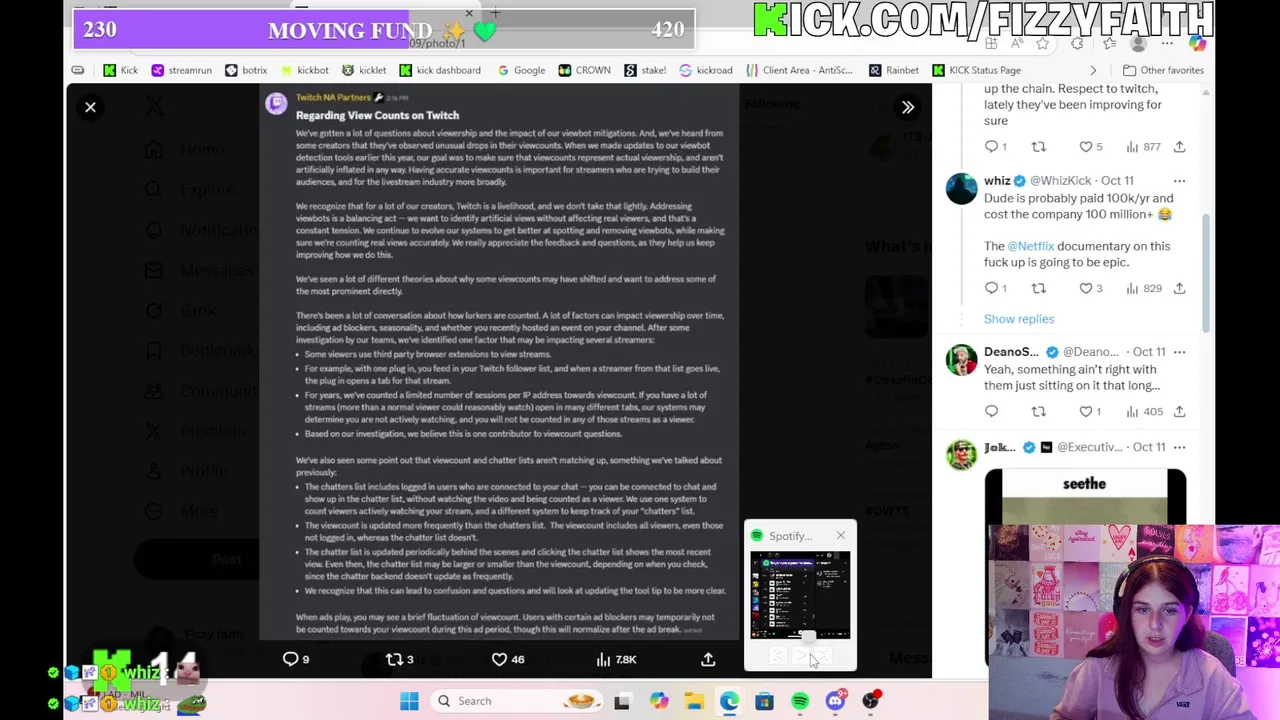Open the Other favorites folder
The image size is (1280, 720).
[x=1163, y=70]
